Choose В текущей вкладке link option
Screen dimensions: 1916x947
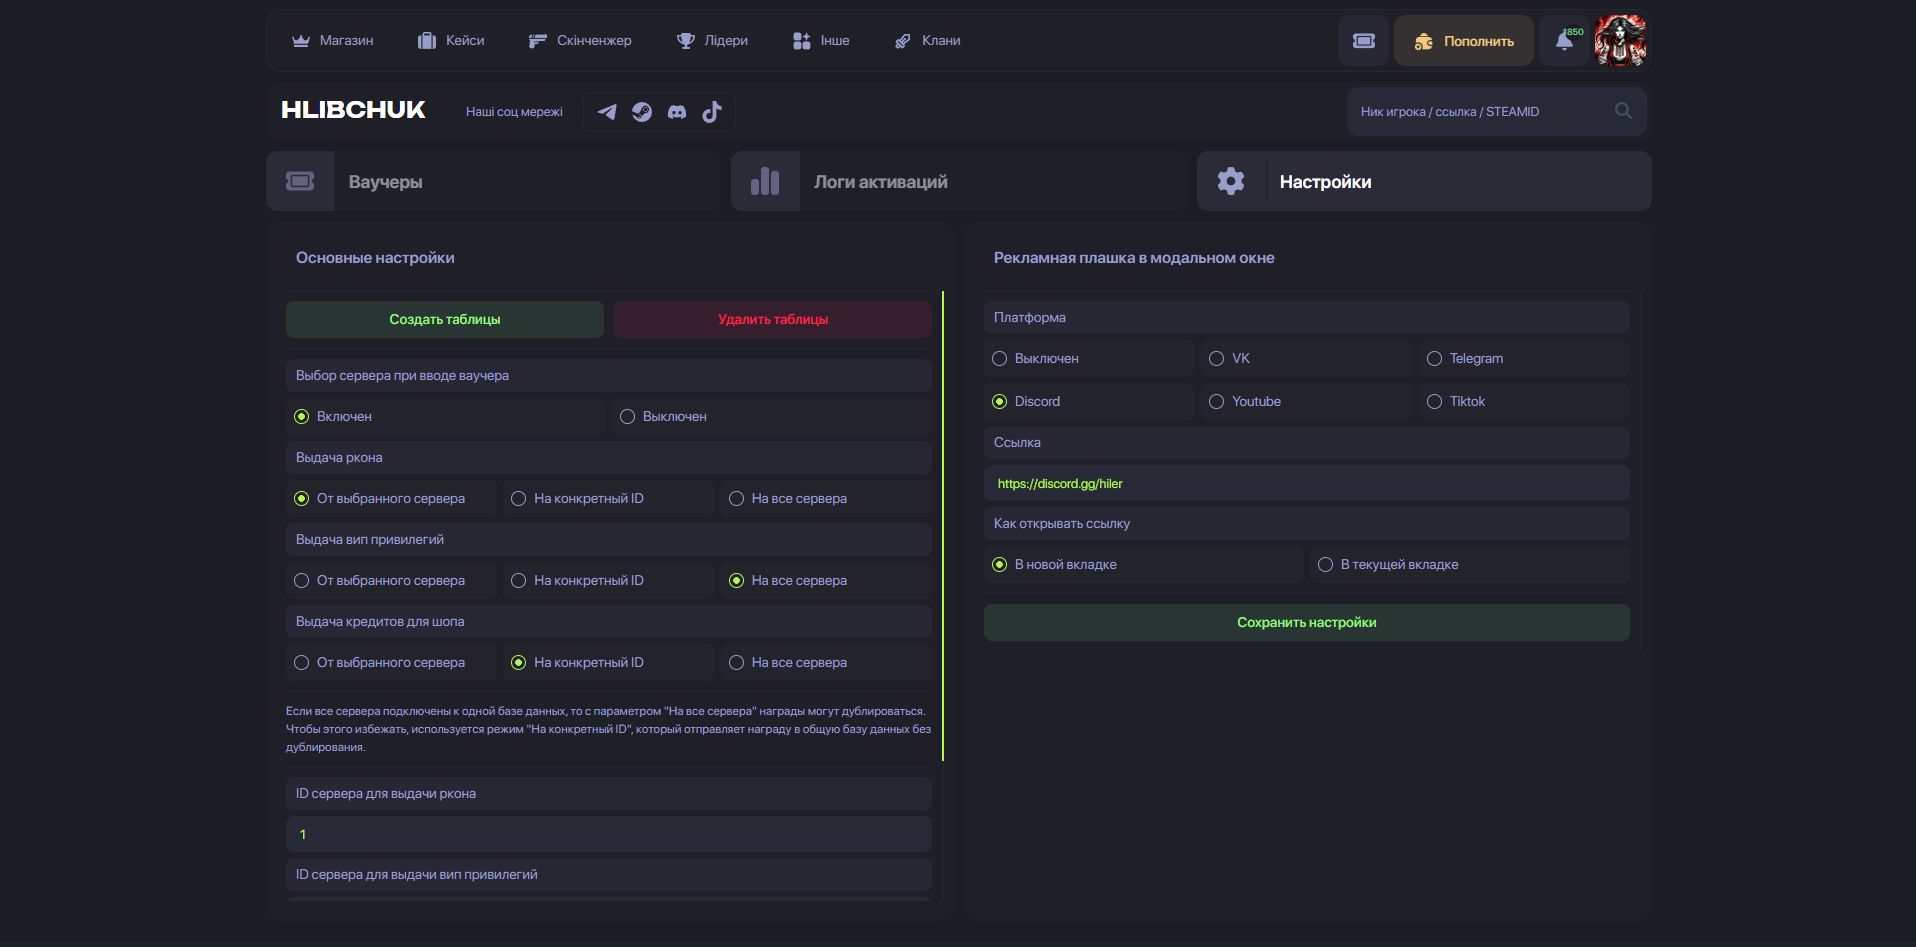pos(1470,564)
